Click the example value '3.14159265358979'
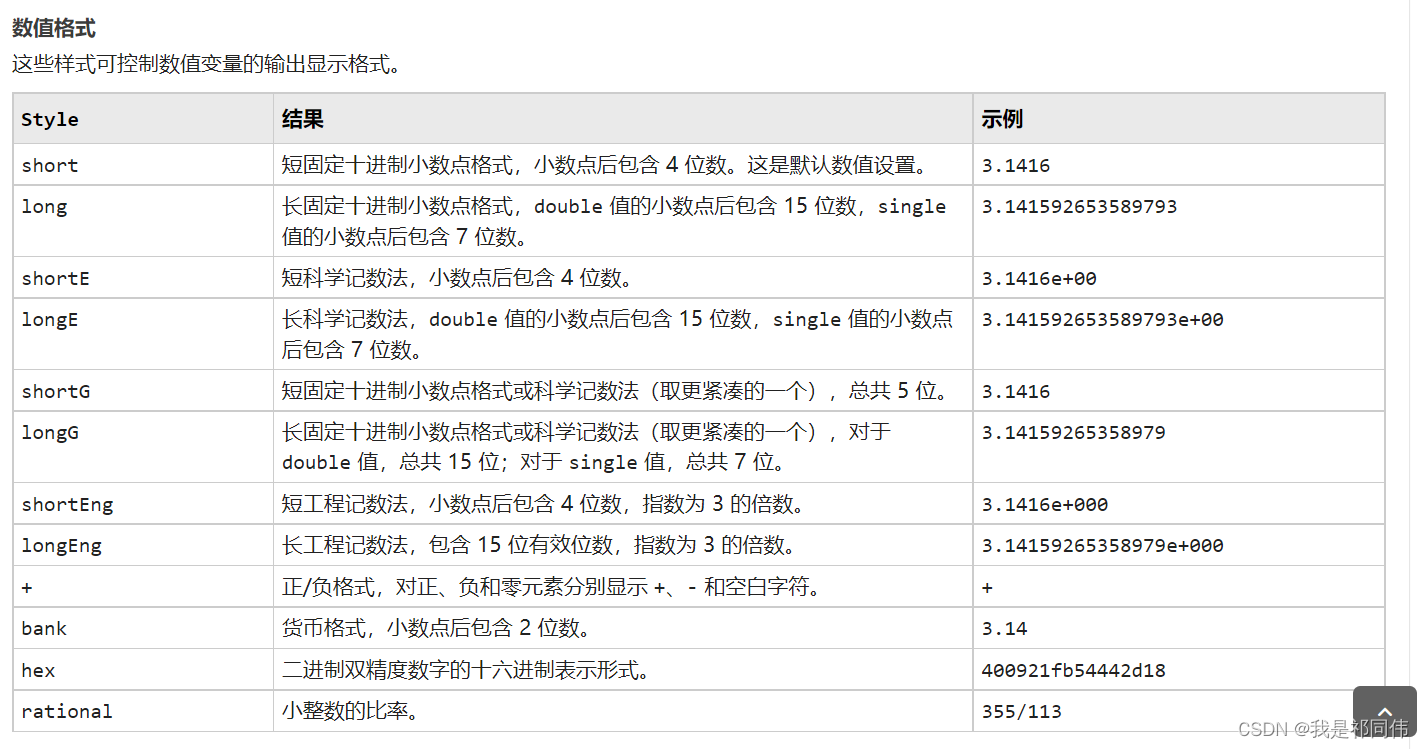 1073,432
